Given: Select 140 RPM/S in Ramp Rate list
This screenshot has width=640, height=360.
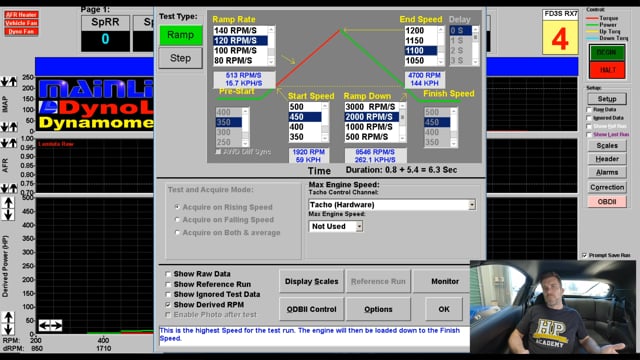Looking at the screenshot, I should [x=240, y=31].
